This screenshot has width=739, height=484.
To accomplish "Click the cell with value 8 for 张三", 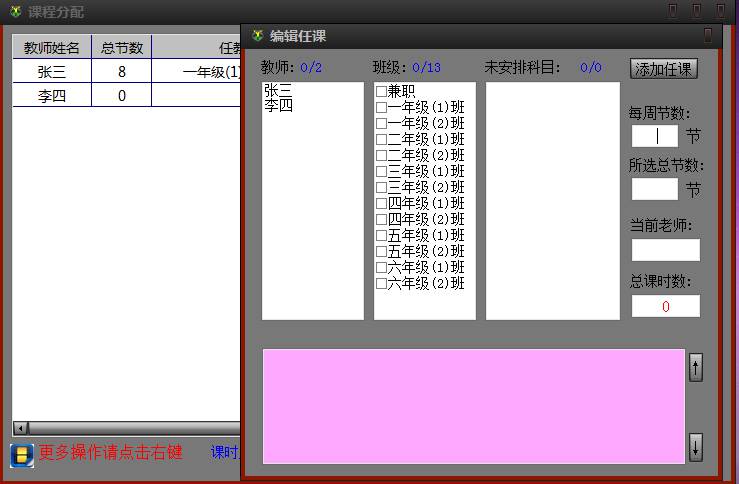I will [x=122, y=71].
